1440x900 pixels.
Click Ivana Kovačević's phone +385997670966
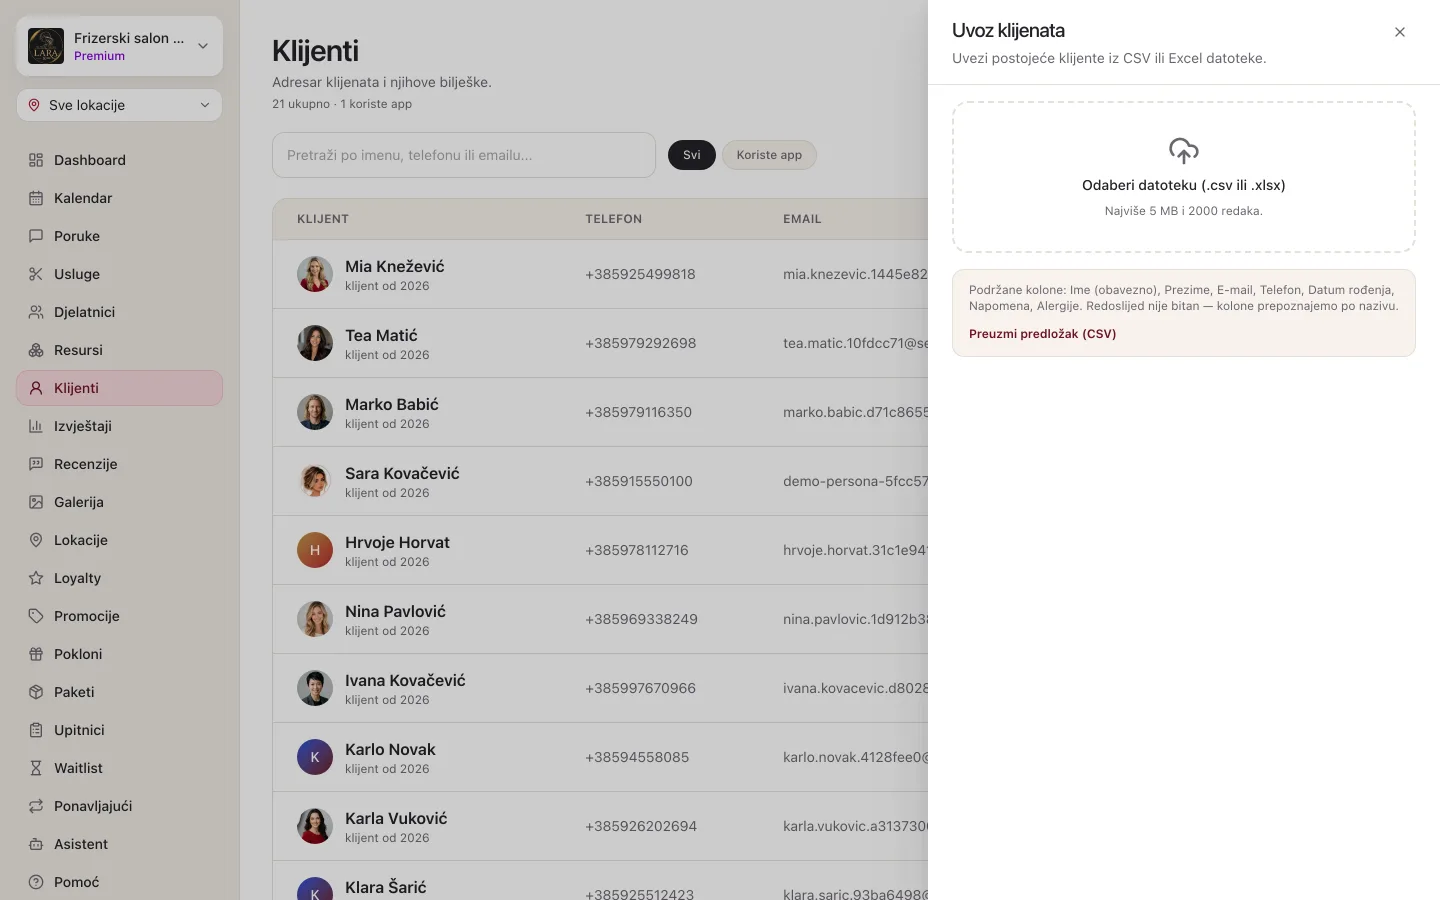click(x=640, y=688)
